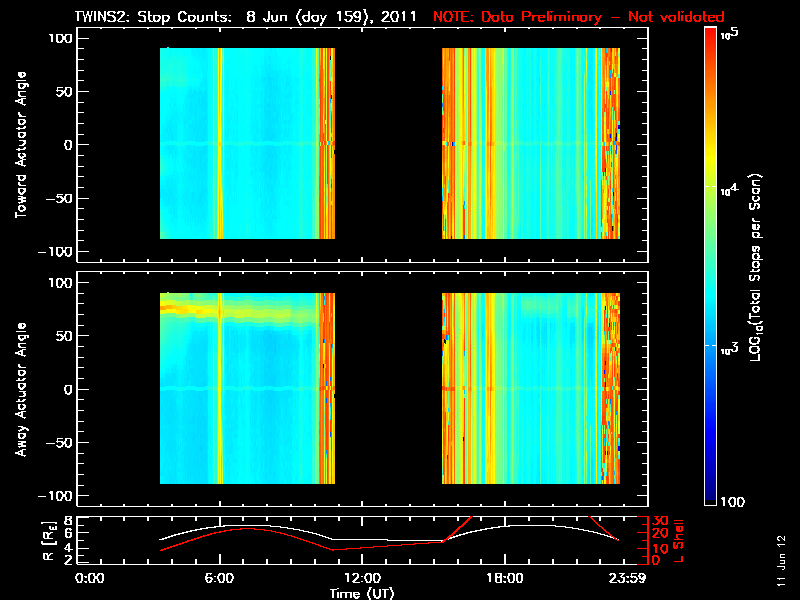This screenshot has width=800, height=600.
Task: Click the 'Toward Actuator Angle' axis label
Action: click(21, 144)
